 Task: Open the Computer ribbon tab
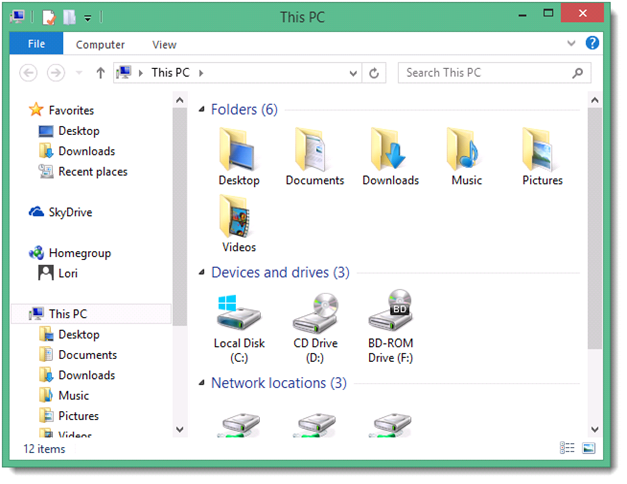tap(100, 44)
